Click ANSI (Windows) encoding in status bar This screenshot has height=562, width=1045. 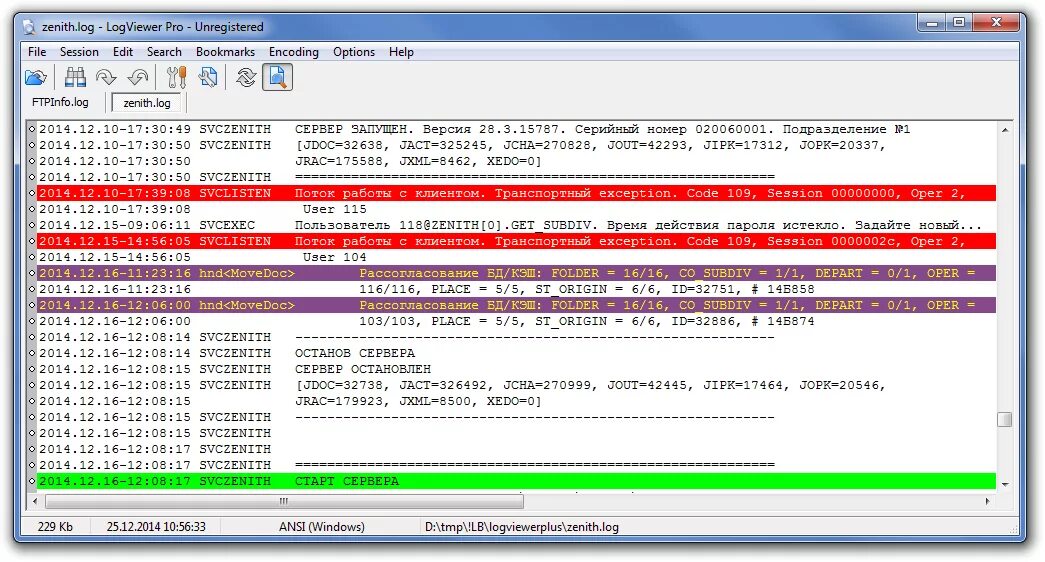[322, 527]
